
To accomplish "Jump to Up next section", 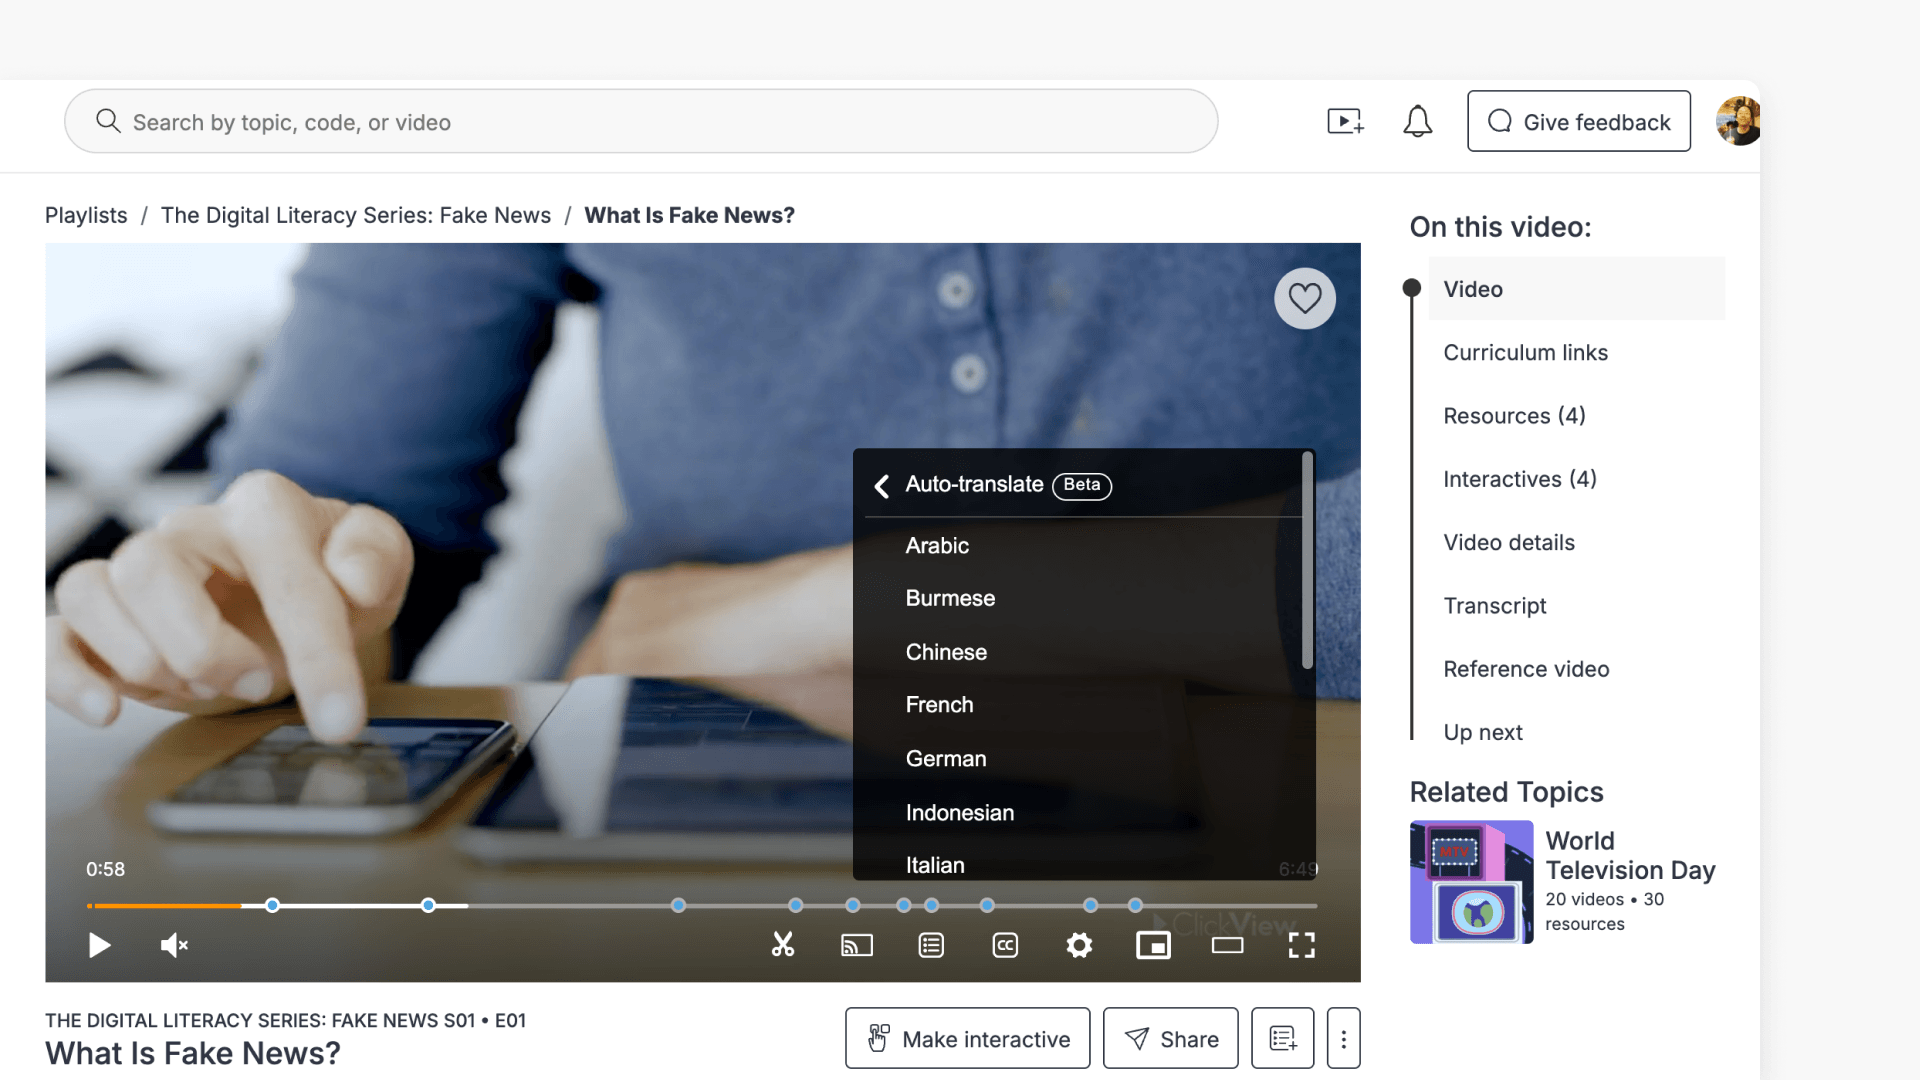I will 1482,732.
